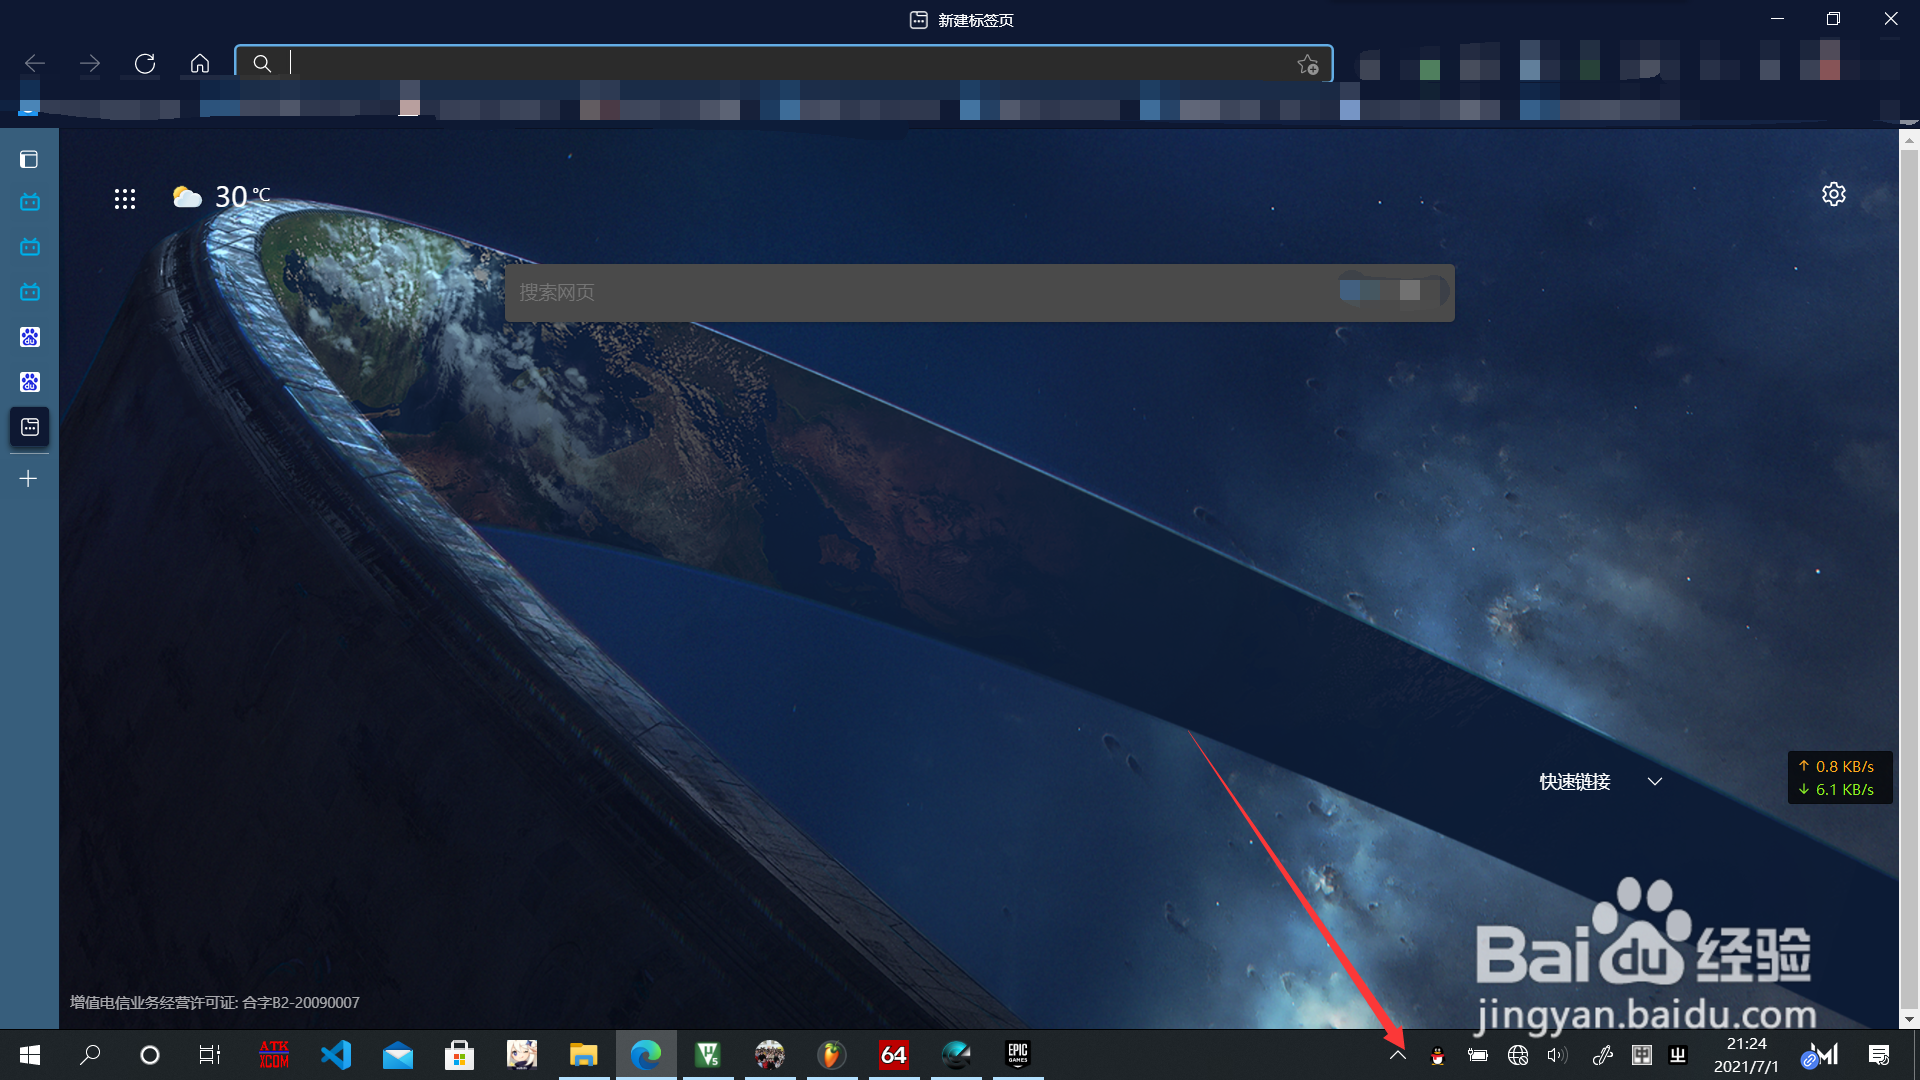Click the page scrollbar down arrow

[x=1909, y=1019]
